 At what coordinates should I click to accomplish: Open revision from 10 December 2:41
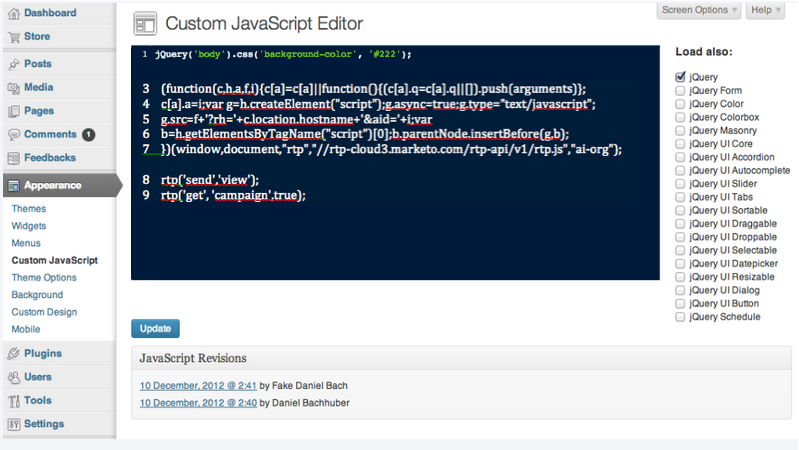click(x=198, y=386)
